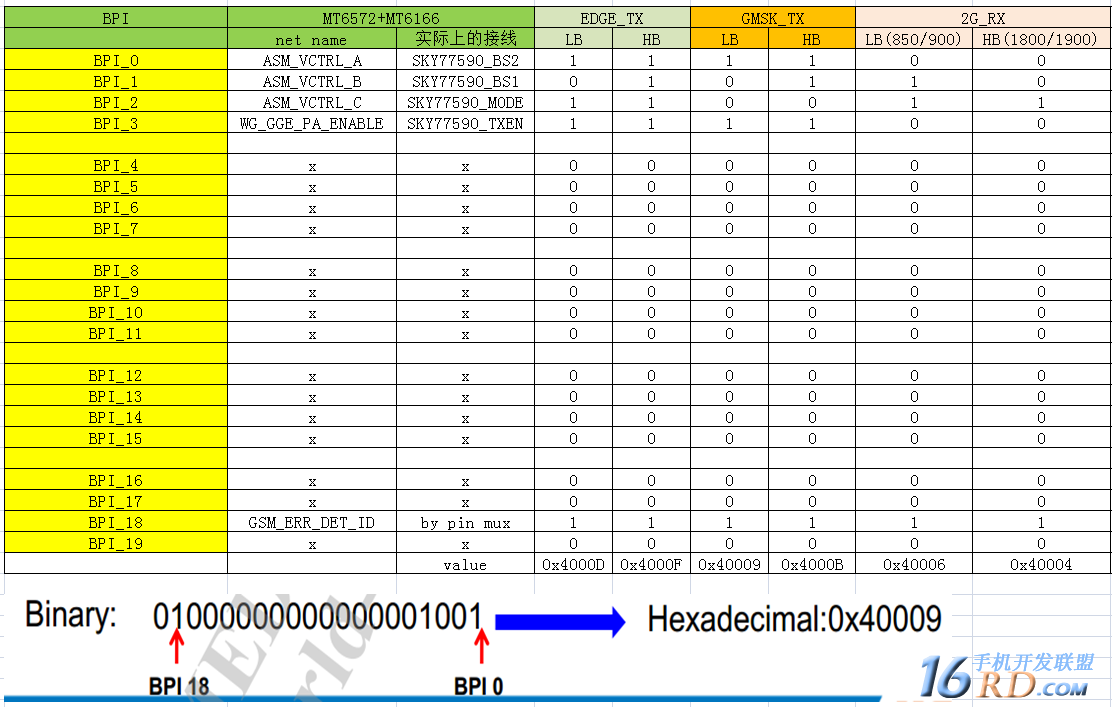Click WG_GGE_PA_ENABLE net name
Viewport: 1112px width, 707px height.
(x=312, y=123)
